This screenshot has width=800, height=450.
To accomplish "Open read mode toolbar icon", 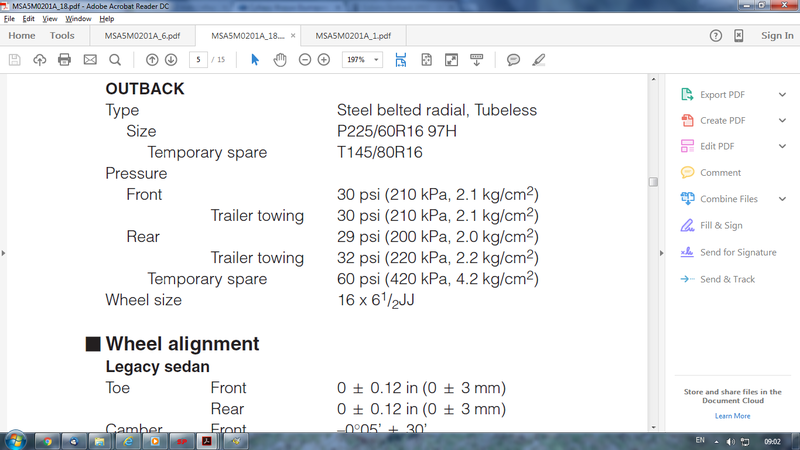I will (x=477, y=60).
